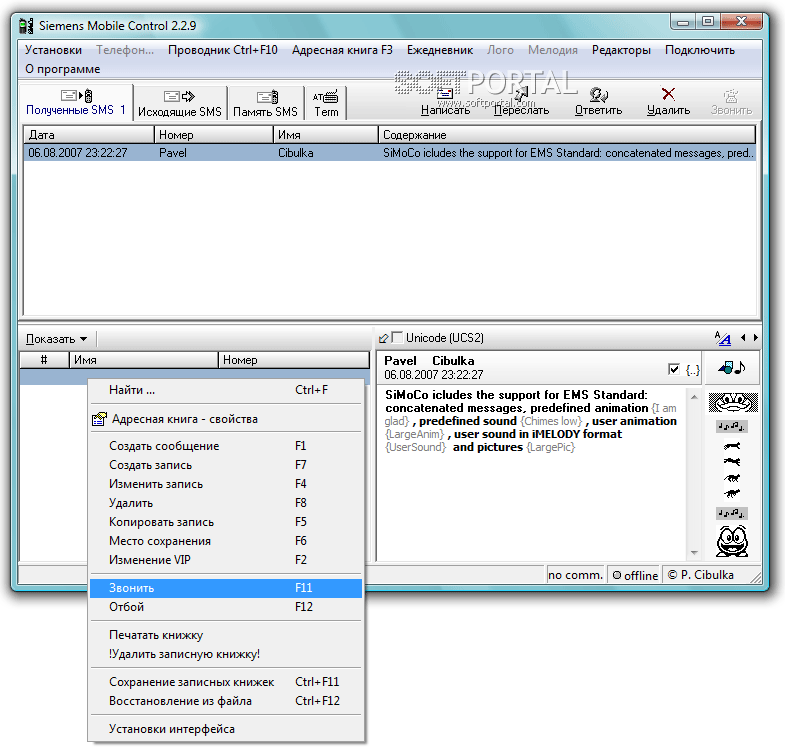Click the no comm. status field
Screen dimensions: 785x750
[x=575, y=575]
